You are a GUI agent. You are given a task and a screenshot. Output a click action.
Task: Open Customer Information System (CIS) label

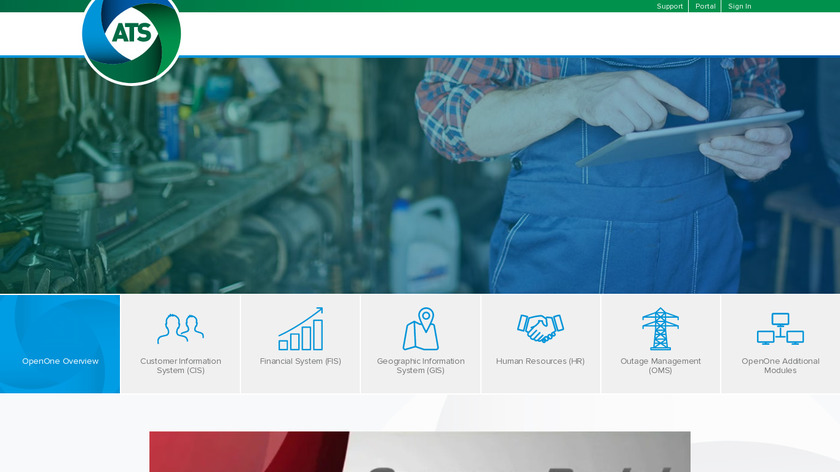pos(180,366)
